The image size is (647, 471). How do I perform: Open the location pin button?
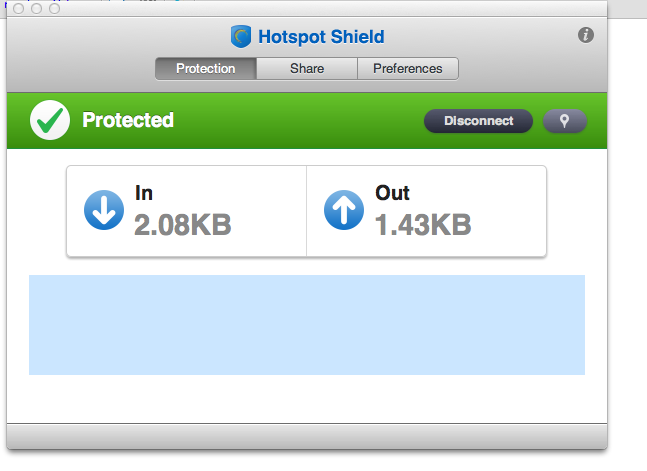coord(564,121)
